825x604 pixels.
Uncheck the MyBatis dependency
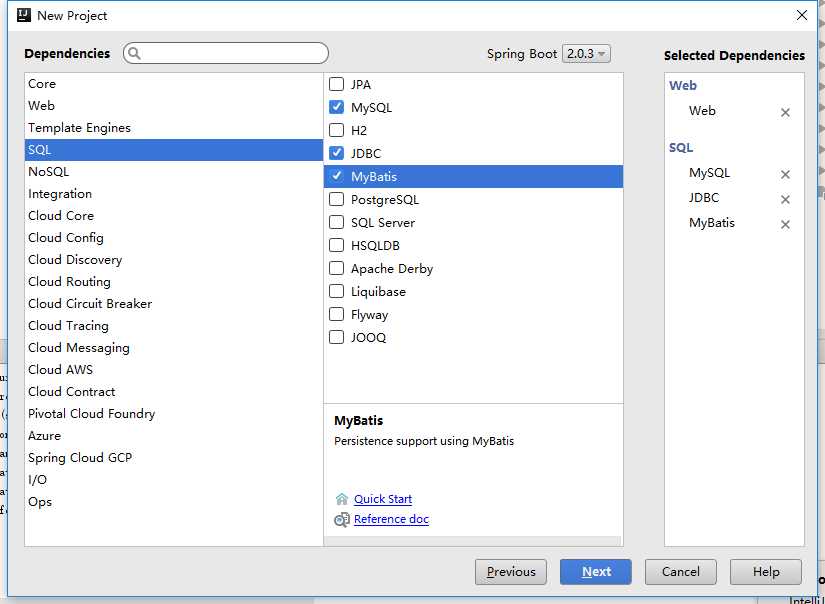click(336, 176)
